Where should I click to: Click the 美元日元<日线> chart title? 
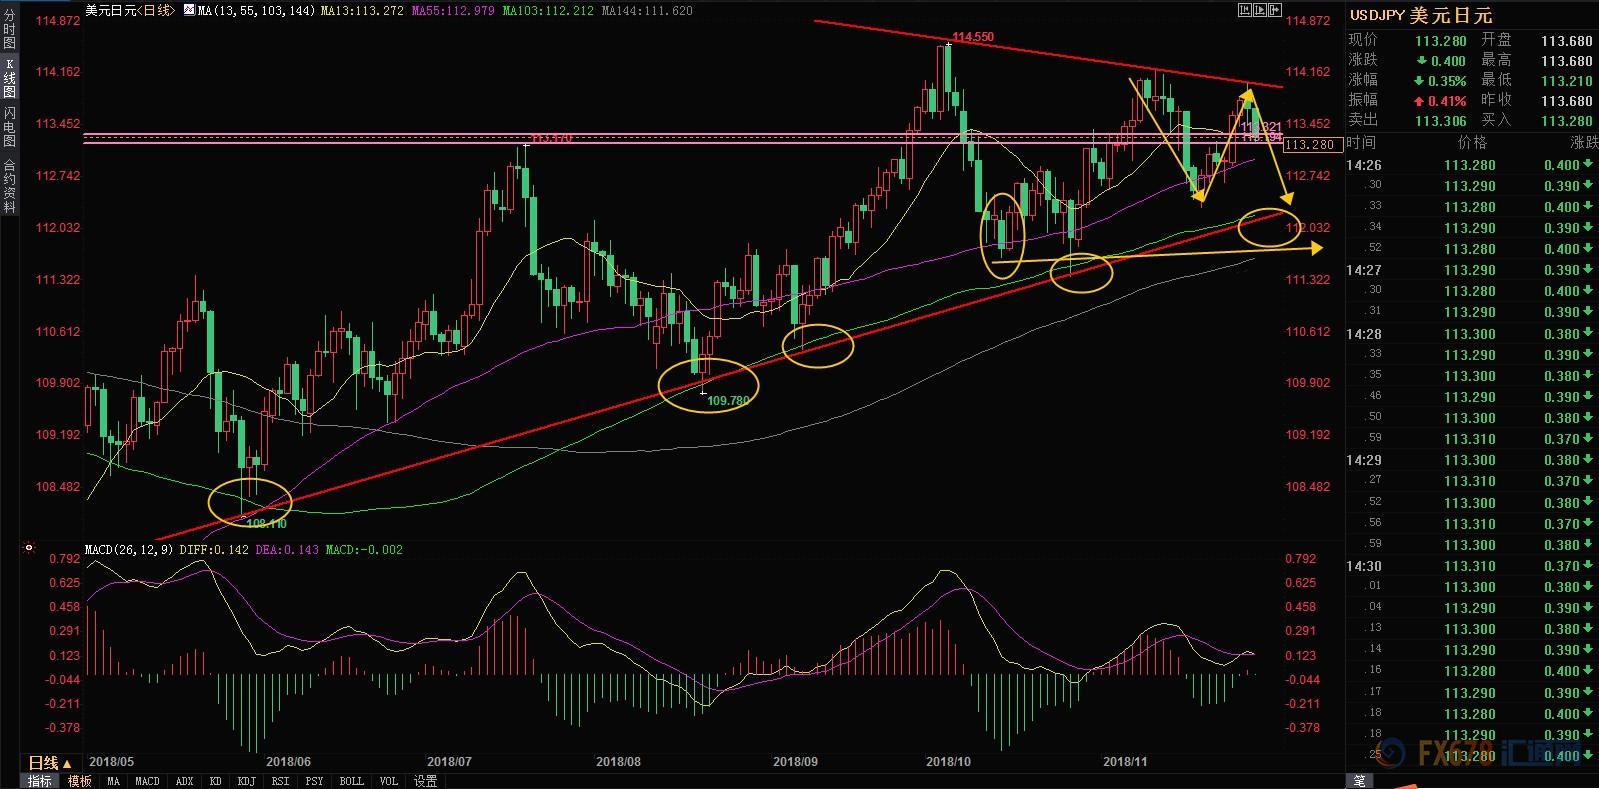click(130, 10)
